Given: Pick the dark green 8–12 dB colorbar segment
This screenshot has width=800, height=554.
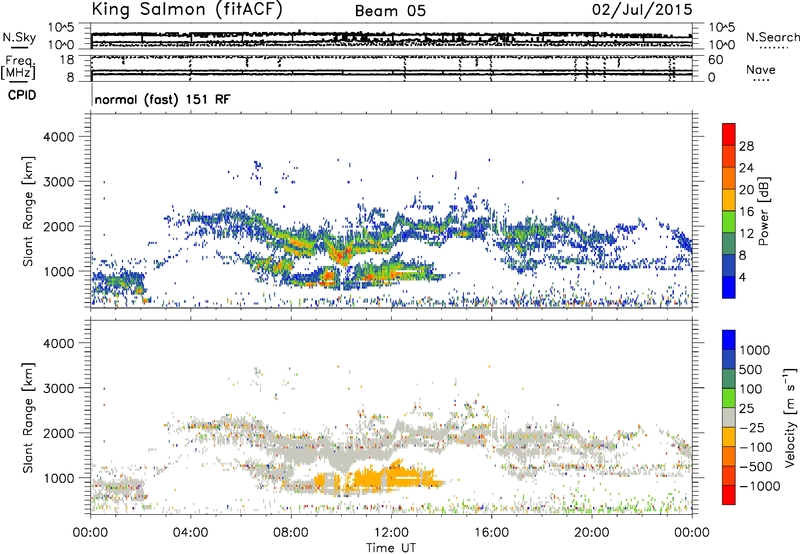Looking at the screenshot, I should click(729, 244).
